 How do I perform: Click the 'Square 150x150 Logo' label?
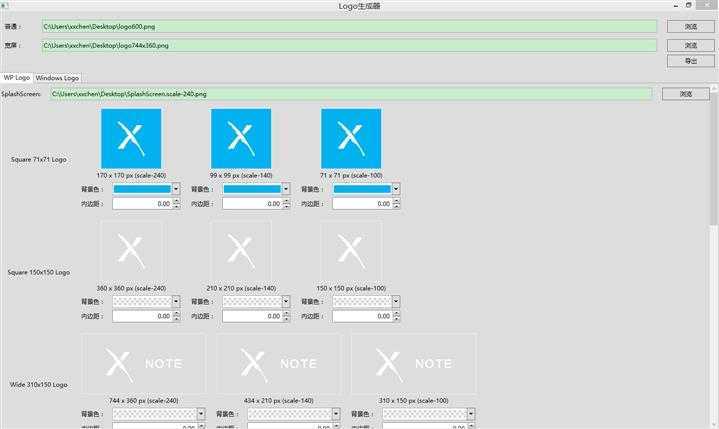coord(39,272)
